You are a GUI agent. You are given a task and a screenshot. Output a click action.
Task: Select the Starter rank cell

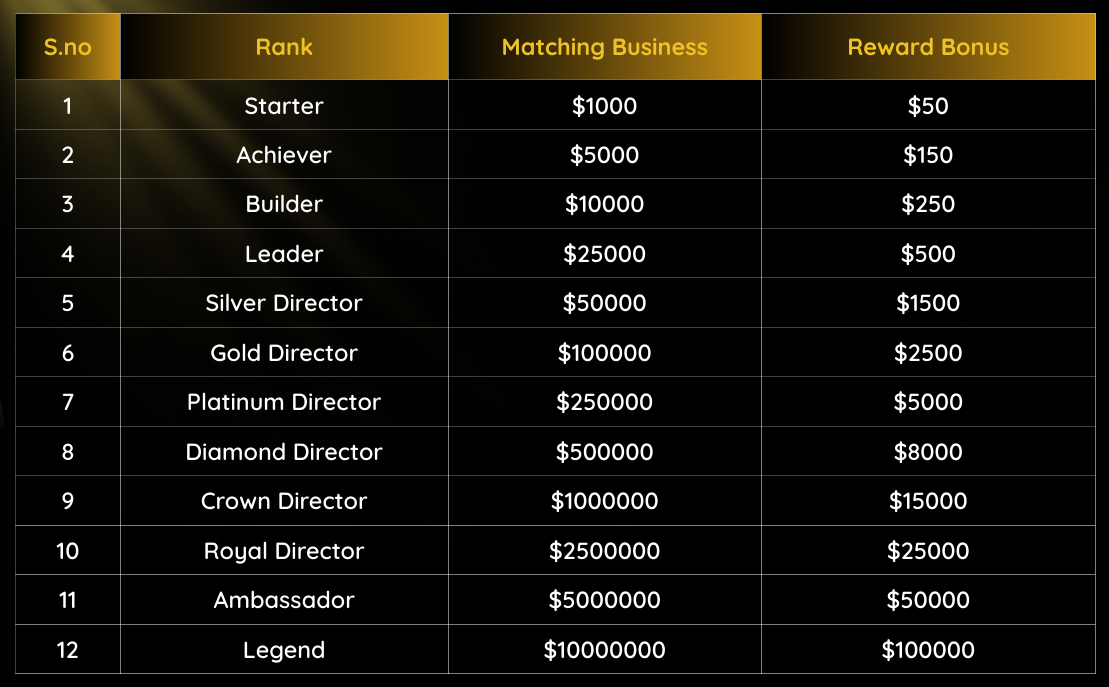pyautogui.click(x=284, y=106)
